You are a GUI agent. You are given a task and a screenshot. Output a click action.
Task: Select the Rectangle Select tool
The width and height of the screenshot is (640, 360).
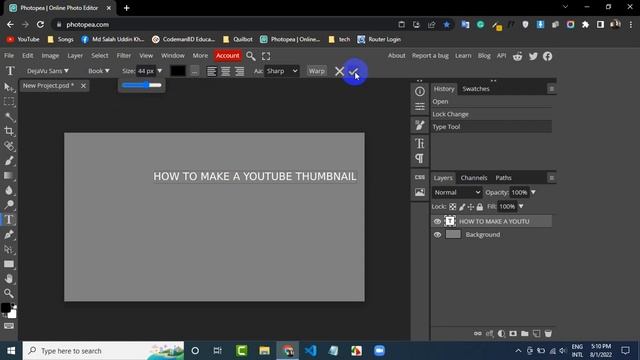click(9, 102)
